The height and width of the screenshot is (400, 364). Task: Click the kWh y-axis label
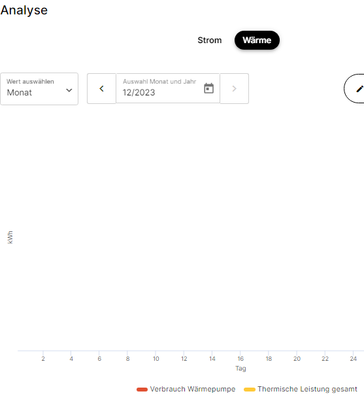click(10, 237)
